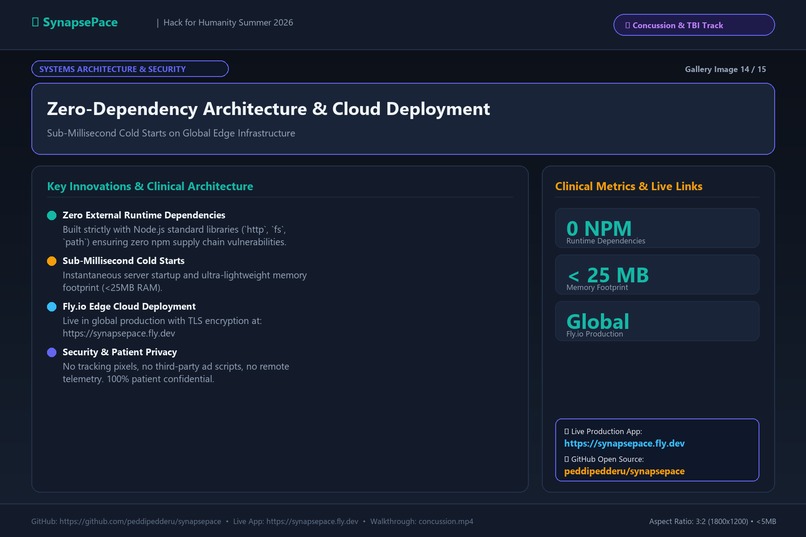Click the Aspect Ratio 3:2 (1800x1200) footer text
Viewport: 806px width, 537px height.
click(699, 522)
